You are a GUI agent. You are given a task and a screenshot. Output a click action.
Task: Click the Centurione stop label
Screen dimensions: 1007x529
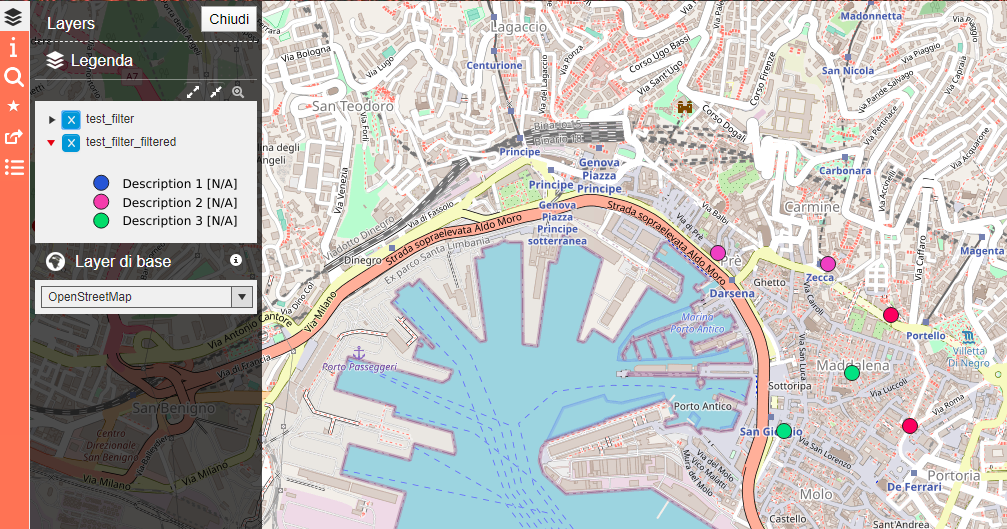coord(494,65)
